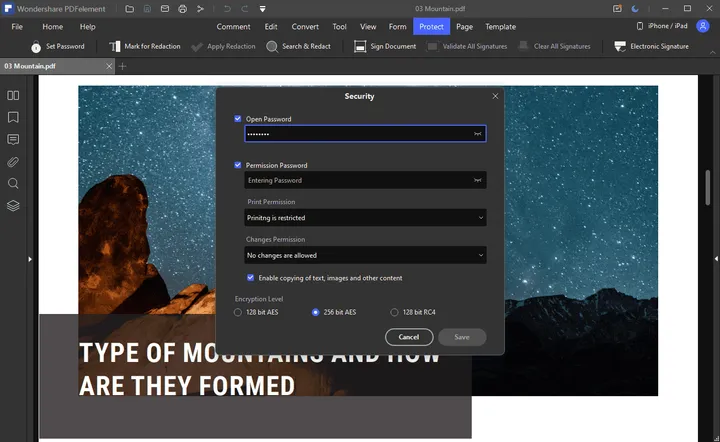Select 128 bit AES encryption
Screen dimensions: 720x442
click(238, 312)
